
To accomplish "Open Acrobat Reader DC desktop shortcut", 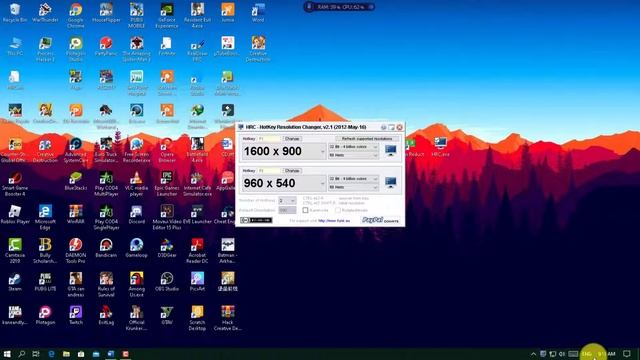I will (197, 251).
